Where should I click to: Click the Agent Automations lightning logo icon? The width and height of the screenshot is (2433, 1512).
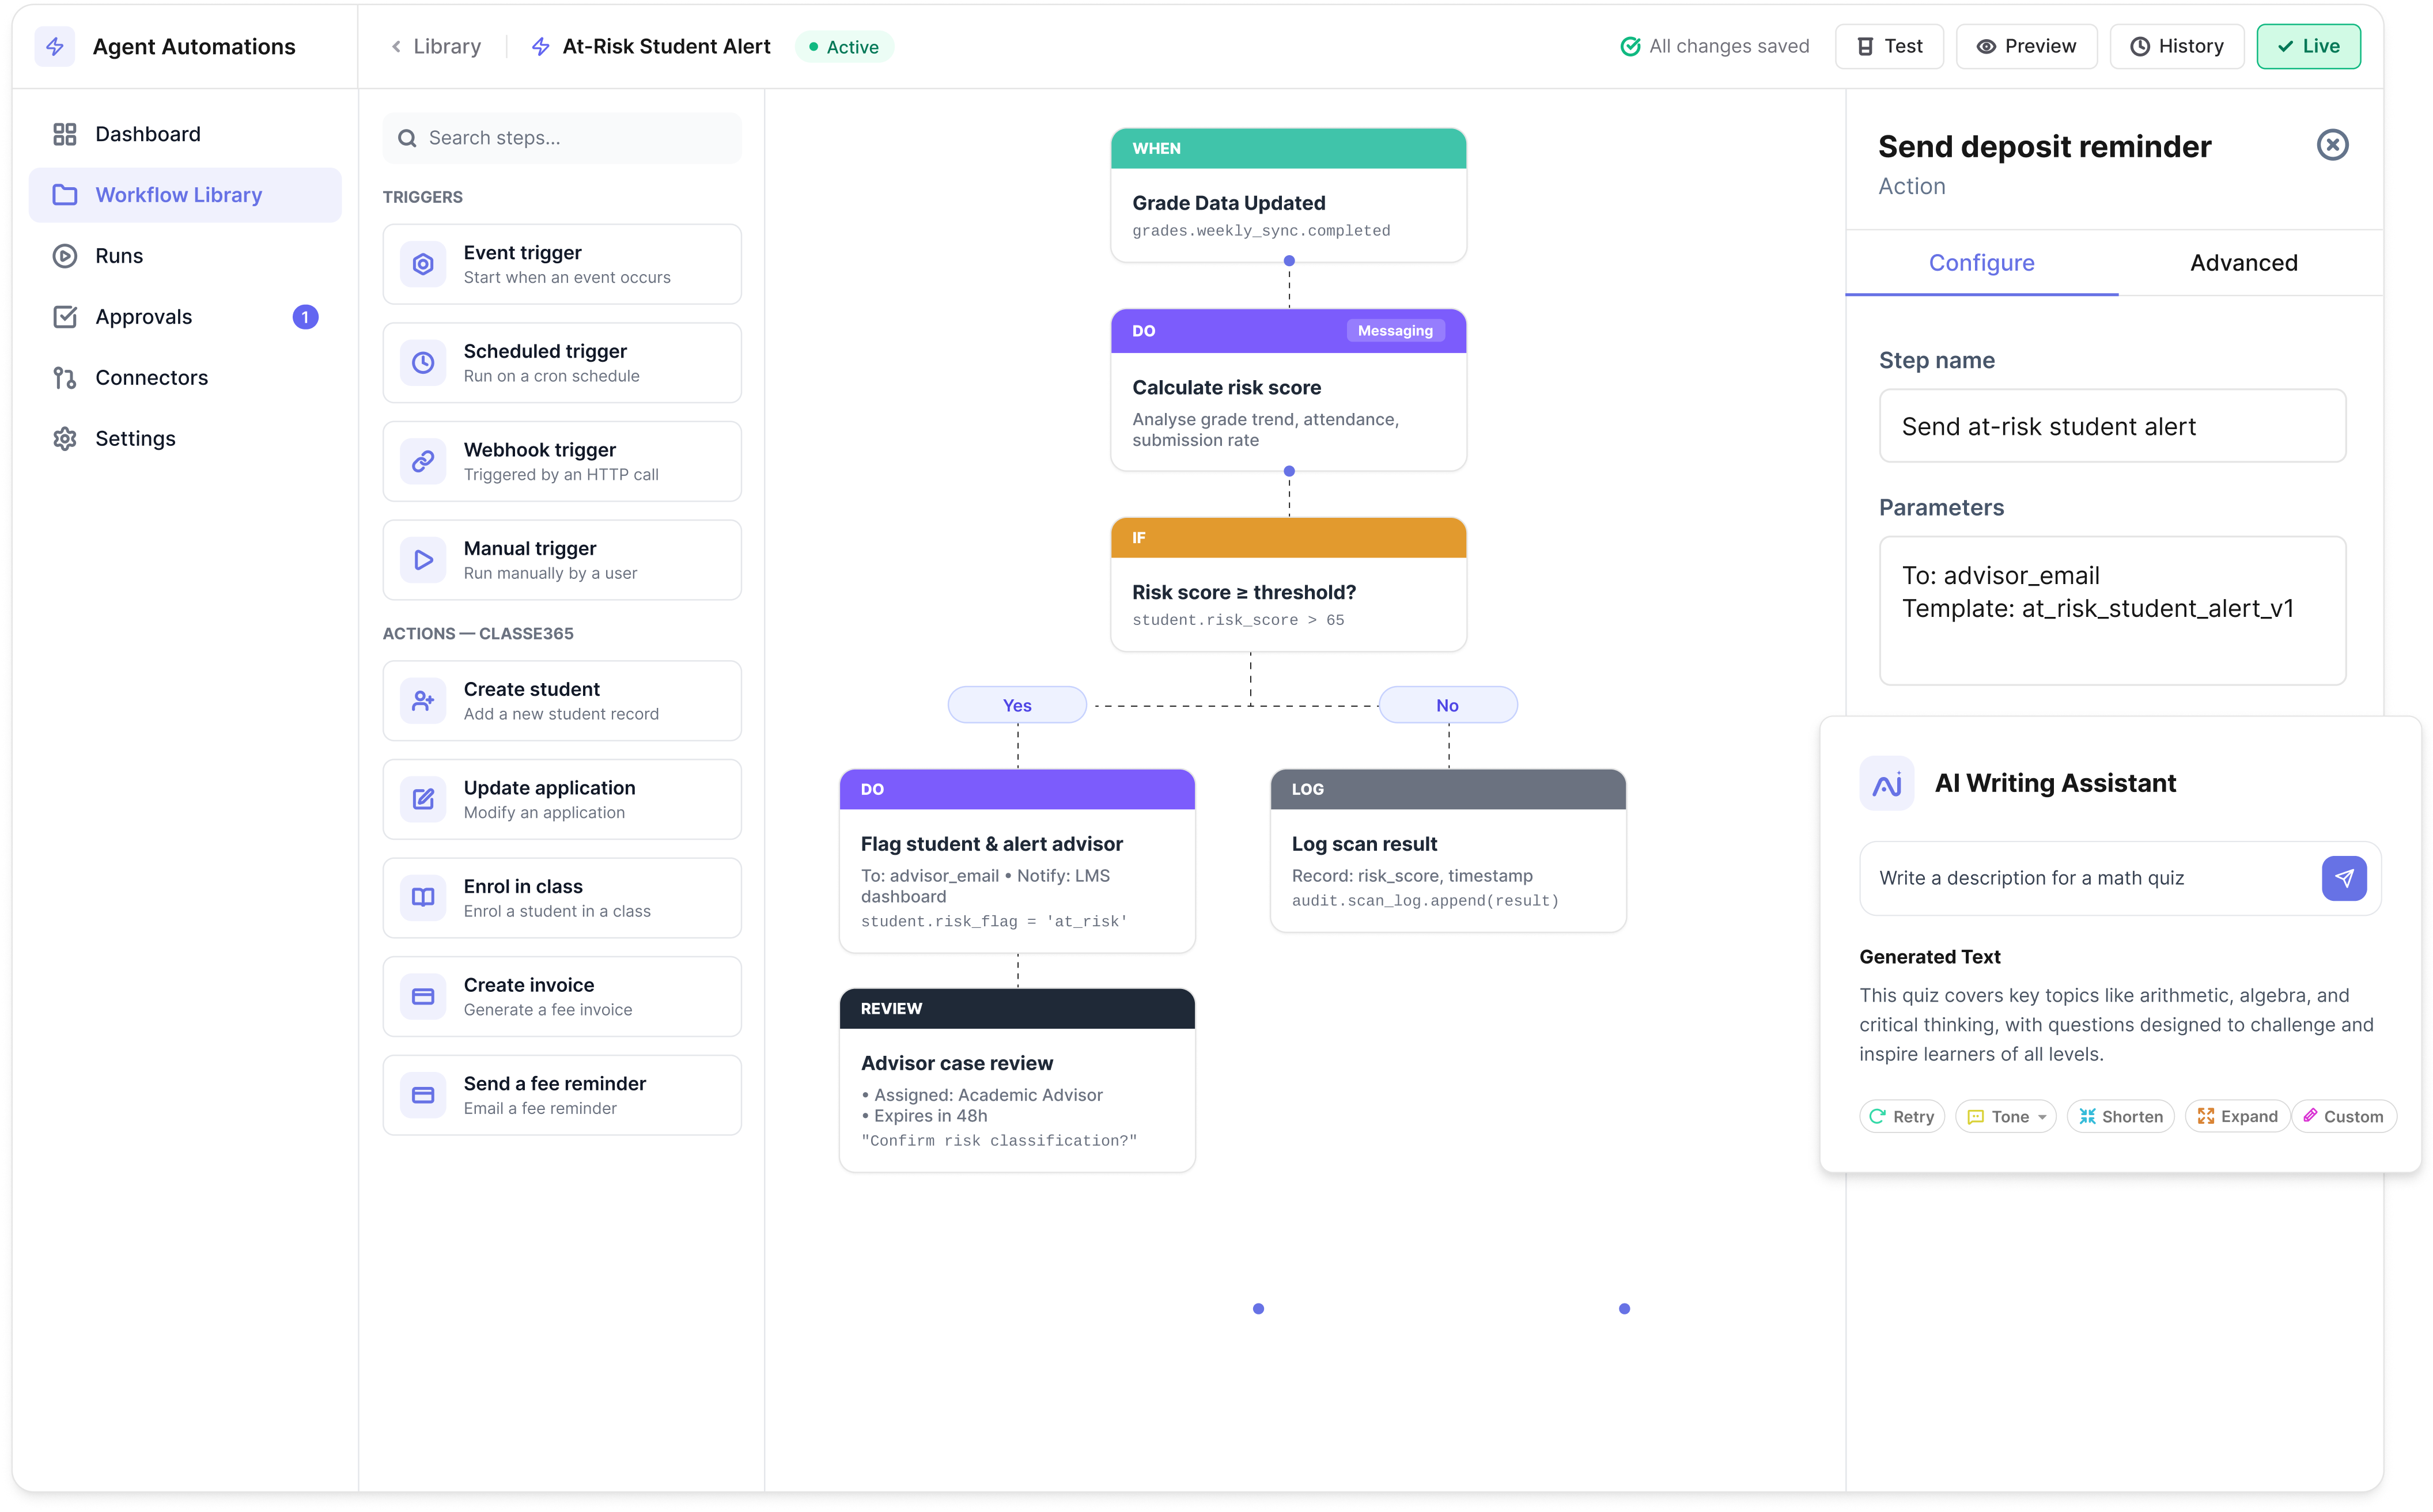[x=55, y=47]
